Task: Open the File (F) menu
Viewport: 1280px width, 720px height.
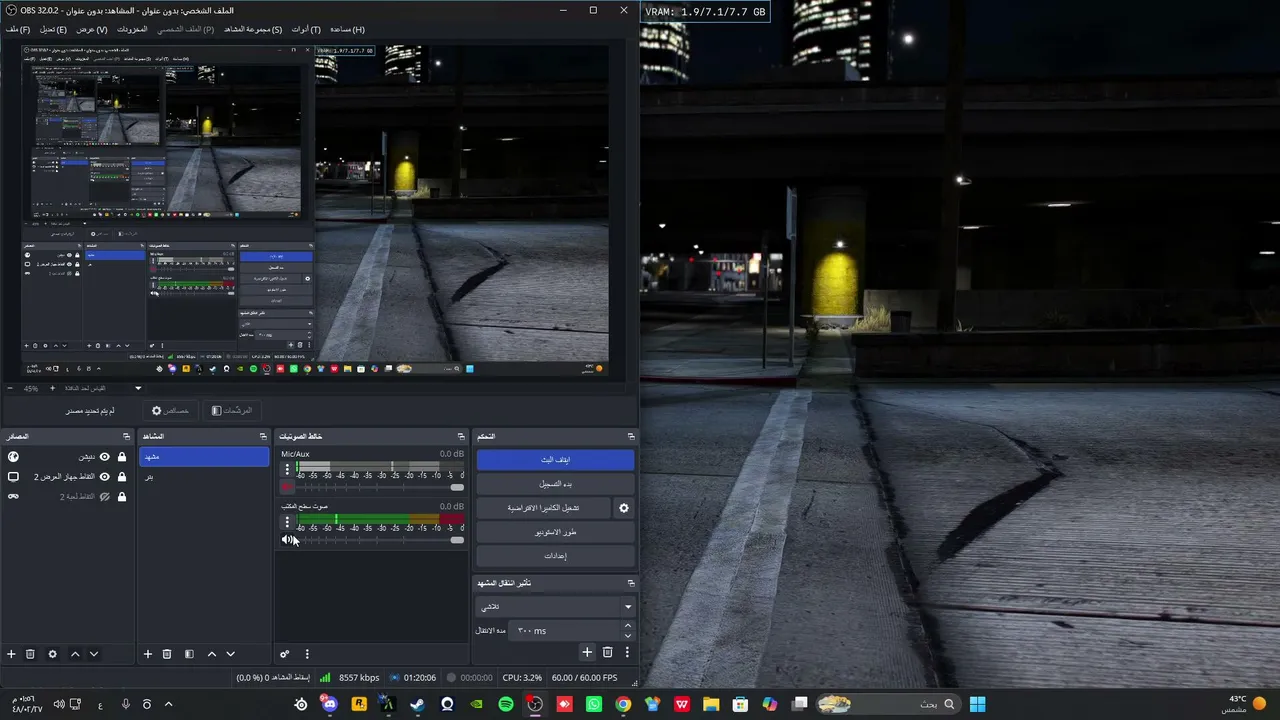Action: [x=18, y=29]
